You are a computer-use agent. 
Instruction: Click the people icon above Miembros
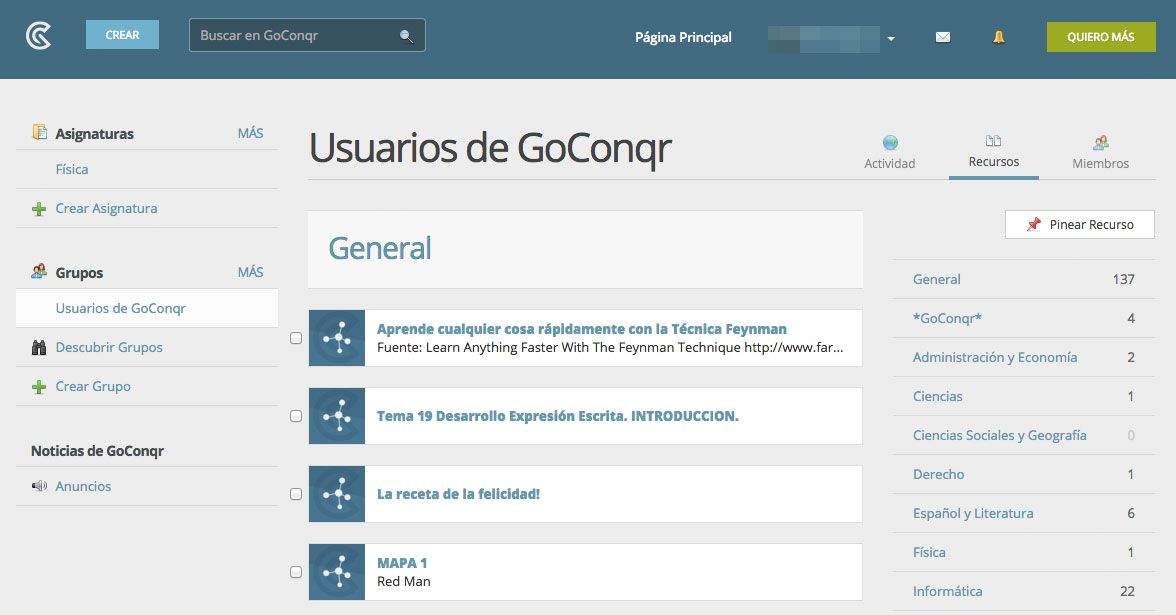1100,142
